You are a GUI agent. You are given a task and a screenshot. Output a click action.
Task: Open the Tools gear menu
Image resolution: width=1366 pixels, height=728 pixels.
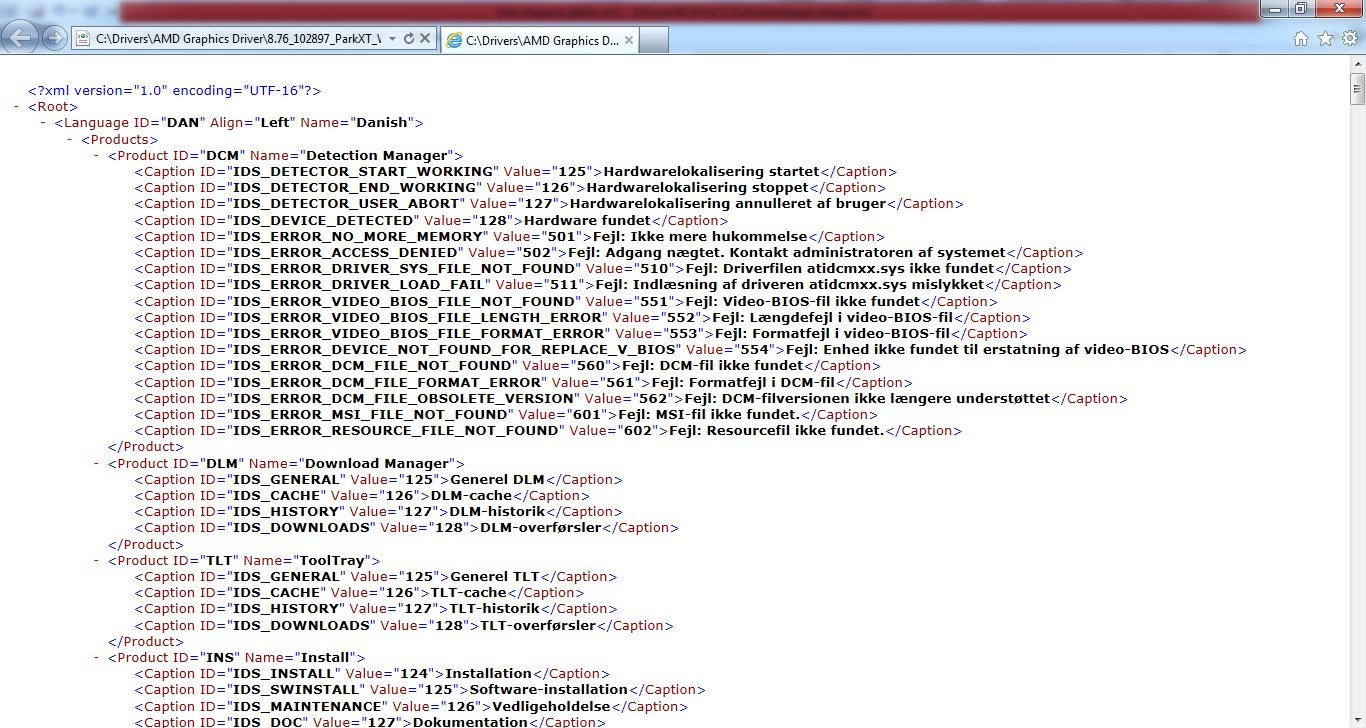click(x=1349, y=39)
